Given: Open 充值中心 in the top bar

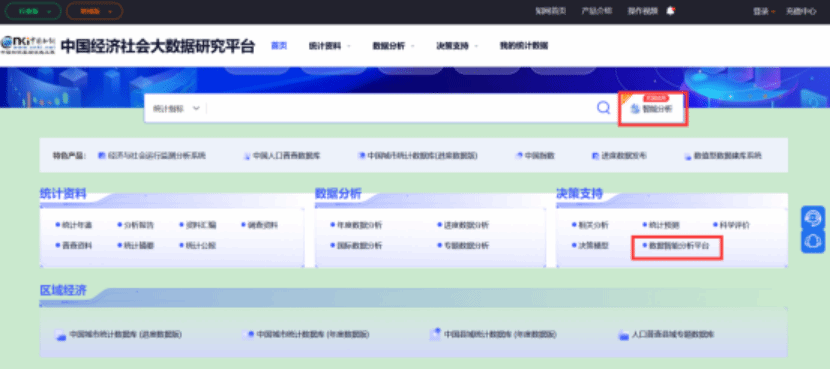Looking at the screenshot, I should pyautogui.click(x=801, y=11).
